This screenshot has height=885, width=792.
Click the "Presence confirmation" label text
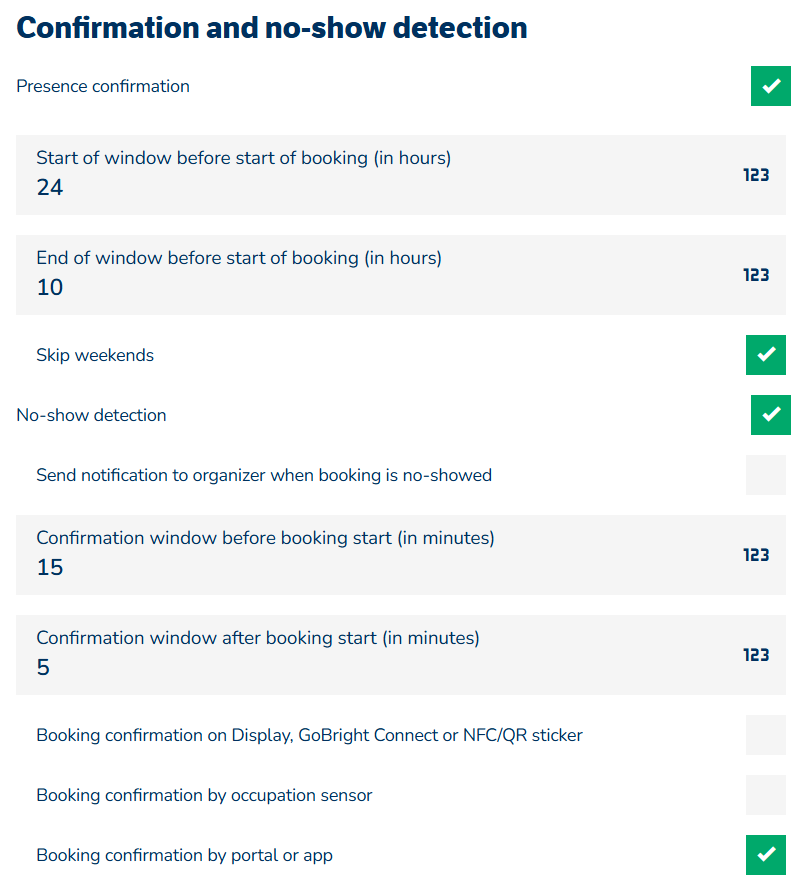point(103,86)
